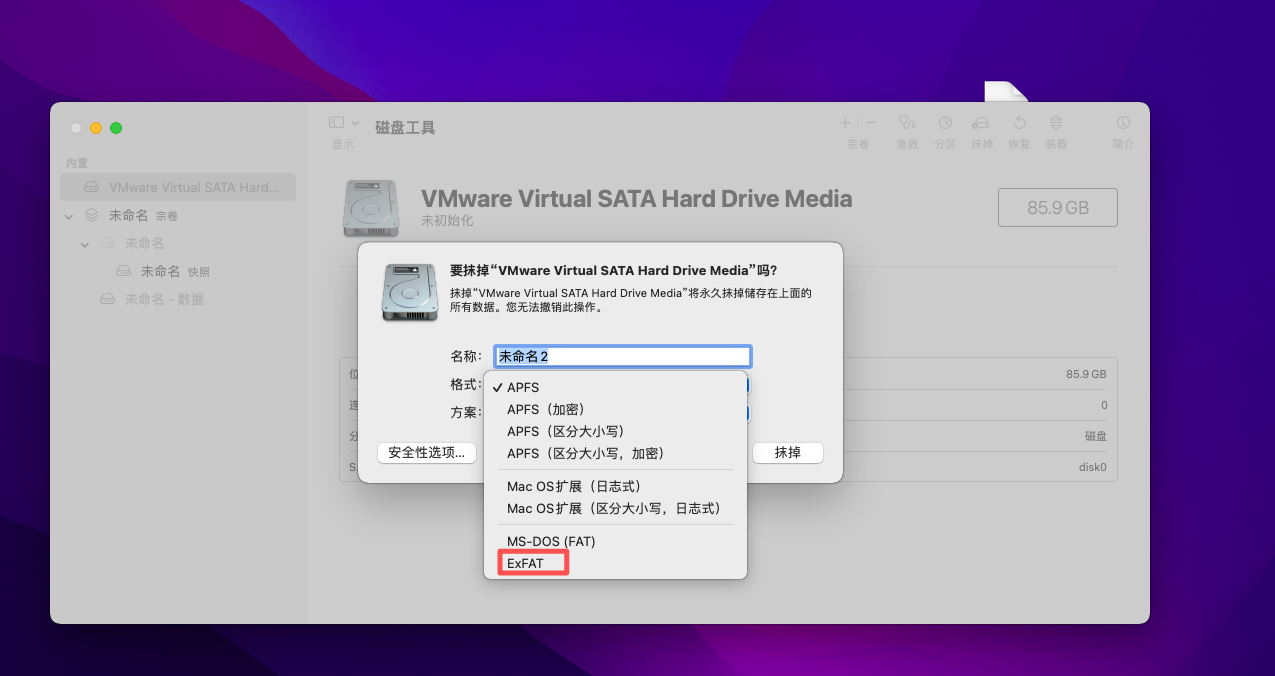The width and height of the screenshot is (1275, 676).
Task: Click 磁盘 type value in info table
Action: 1096,436
